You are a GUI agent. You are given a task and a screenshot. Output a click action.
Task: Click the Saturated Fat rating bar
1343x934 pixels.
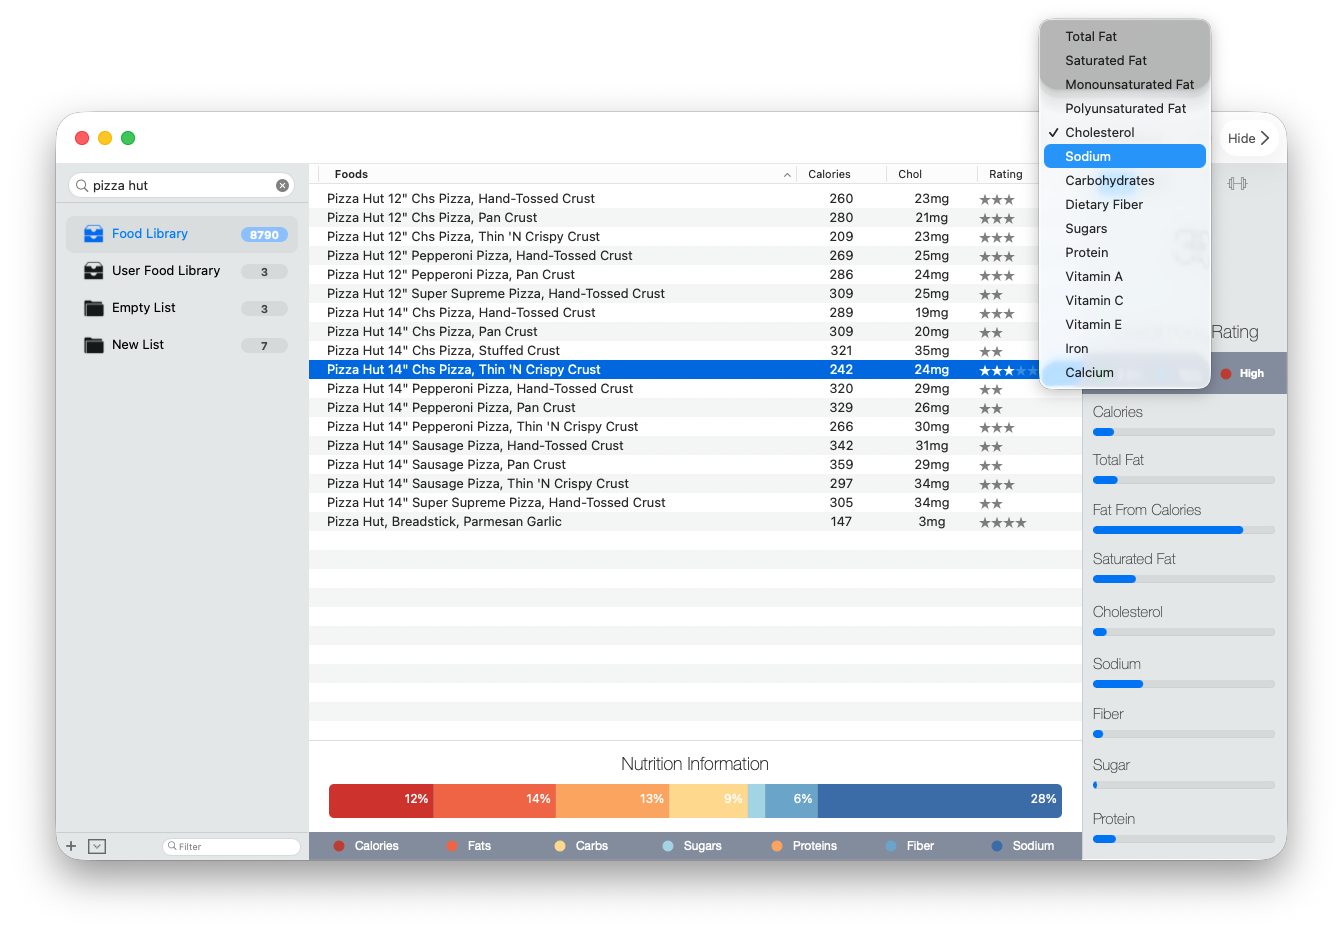pyautogui.click(x=1184, y=579)
